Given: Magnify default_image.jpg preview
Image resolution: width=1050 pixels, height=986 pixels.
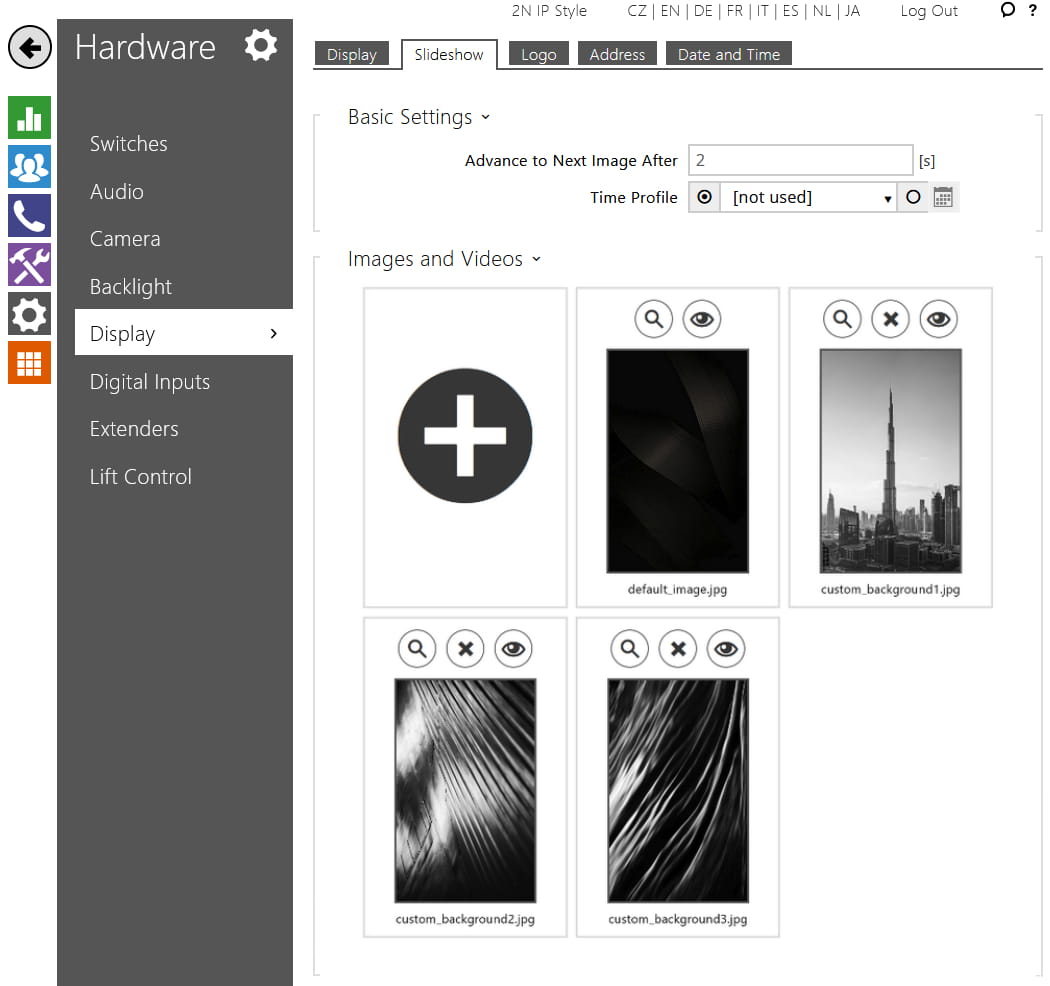Looking at the screenshot, I should [x=654, y=319].
